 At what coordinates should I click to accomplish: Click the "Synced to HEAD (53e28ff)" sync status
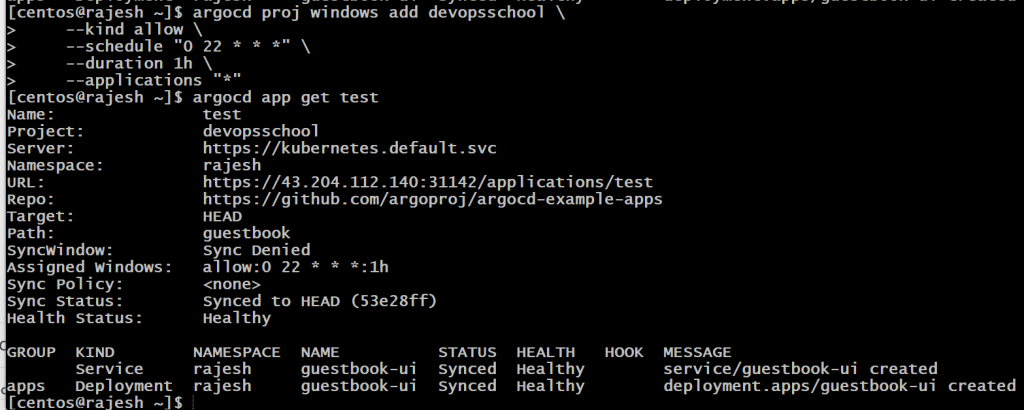click(320, 301)
